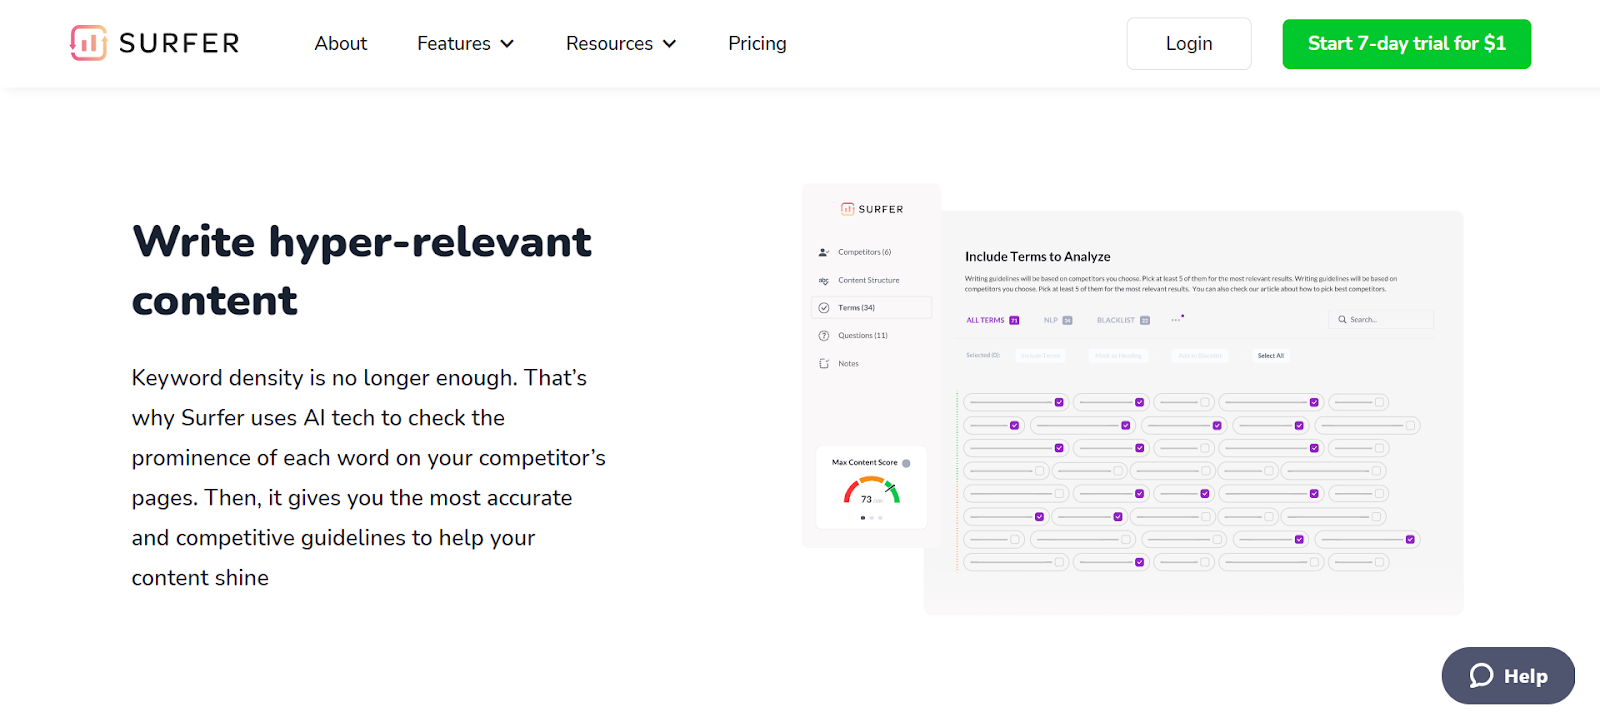
Task: Click the 'Include Terms to Analyze' heading
Action: (x=1038, y=257)
